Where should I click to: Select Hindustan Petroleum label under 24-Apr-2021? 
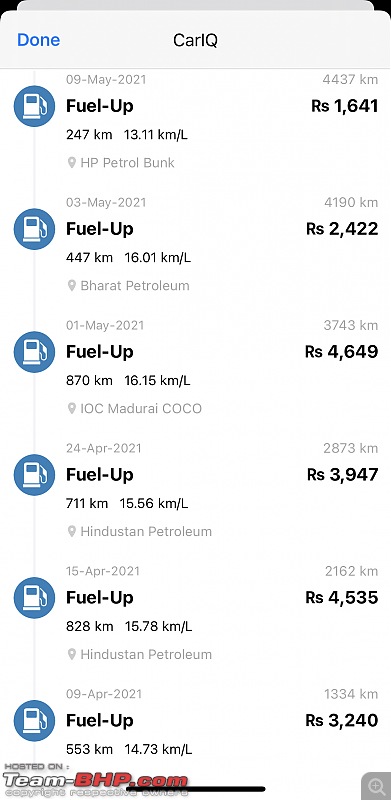tap(146, 532)
